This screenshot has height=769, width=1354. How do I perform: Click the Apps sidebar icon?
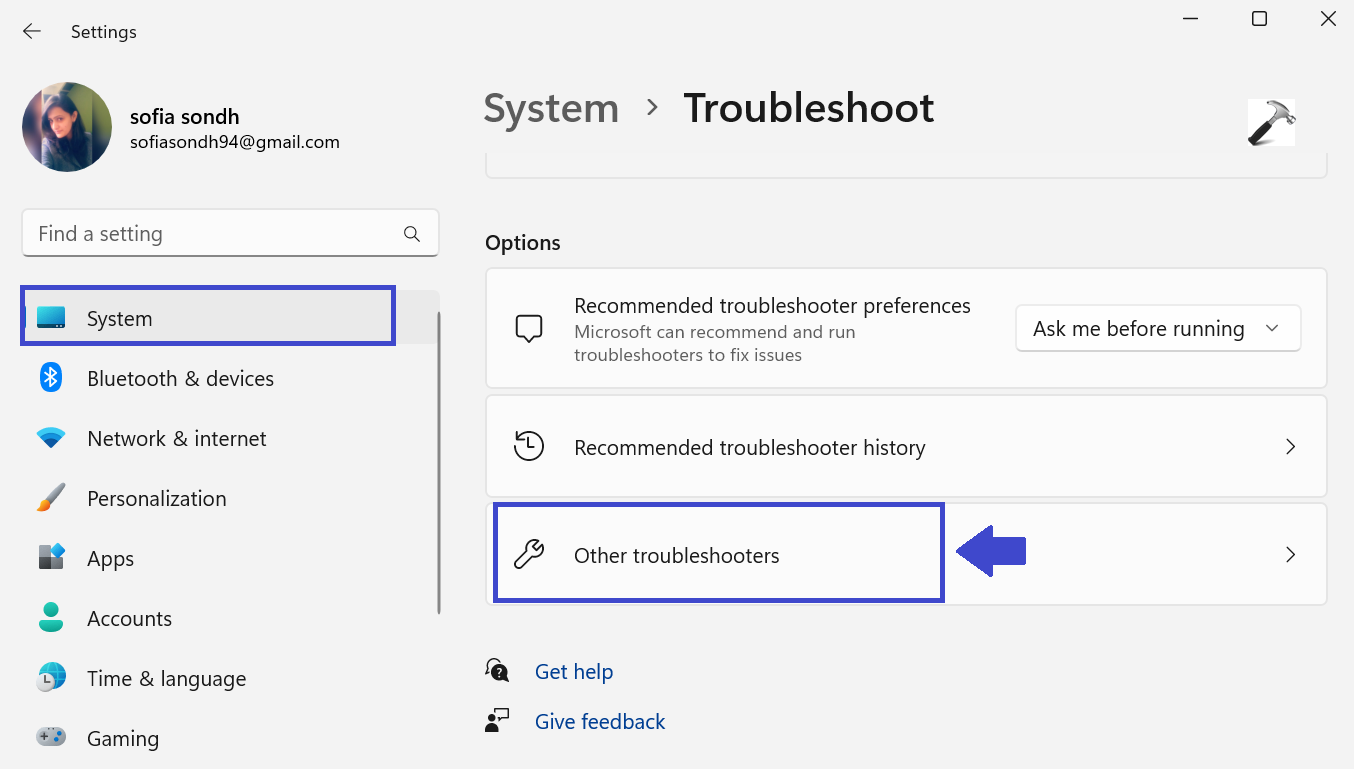51,557
